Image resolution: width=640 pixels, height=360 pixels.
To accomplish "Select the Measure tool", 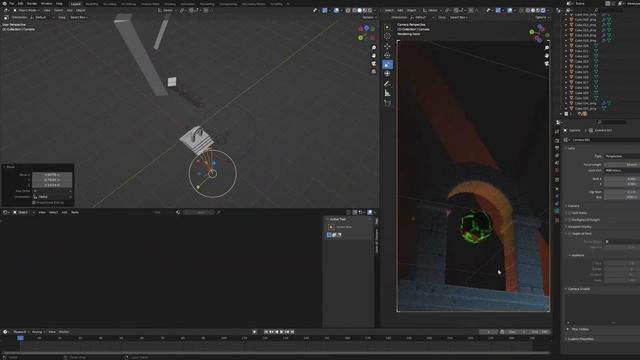I will pos(387,93).
